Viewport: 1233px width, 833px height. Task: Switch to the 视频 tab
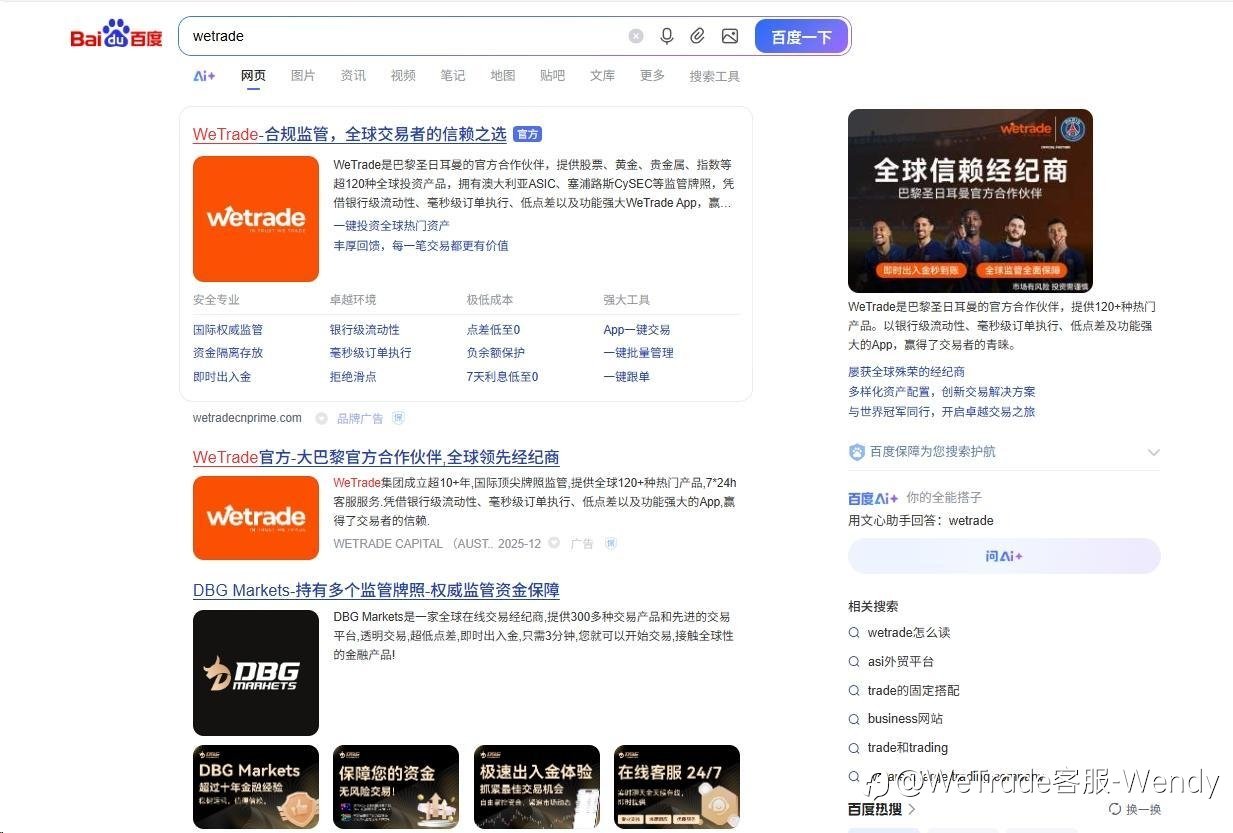(403, 76)
